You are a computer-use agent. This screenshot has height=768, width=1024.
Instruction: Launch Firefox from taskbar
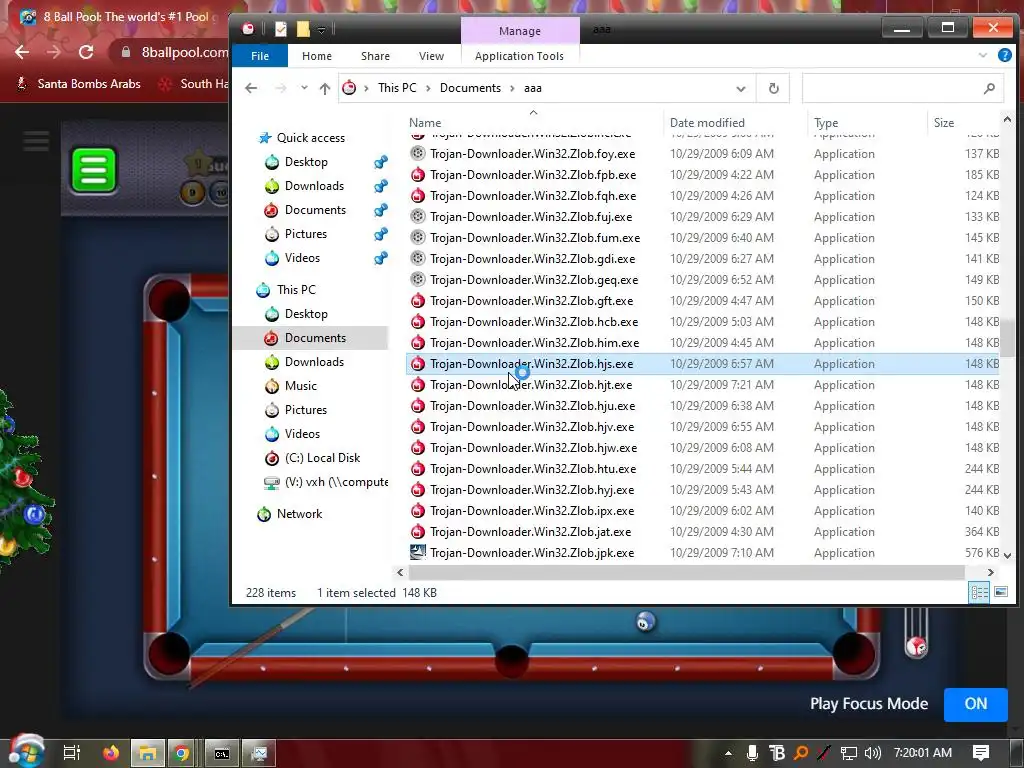(x=111, y=753)
